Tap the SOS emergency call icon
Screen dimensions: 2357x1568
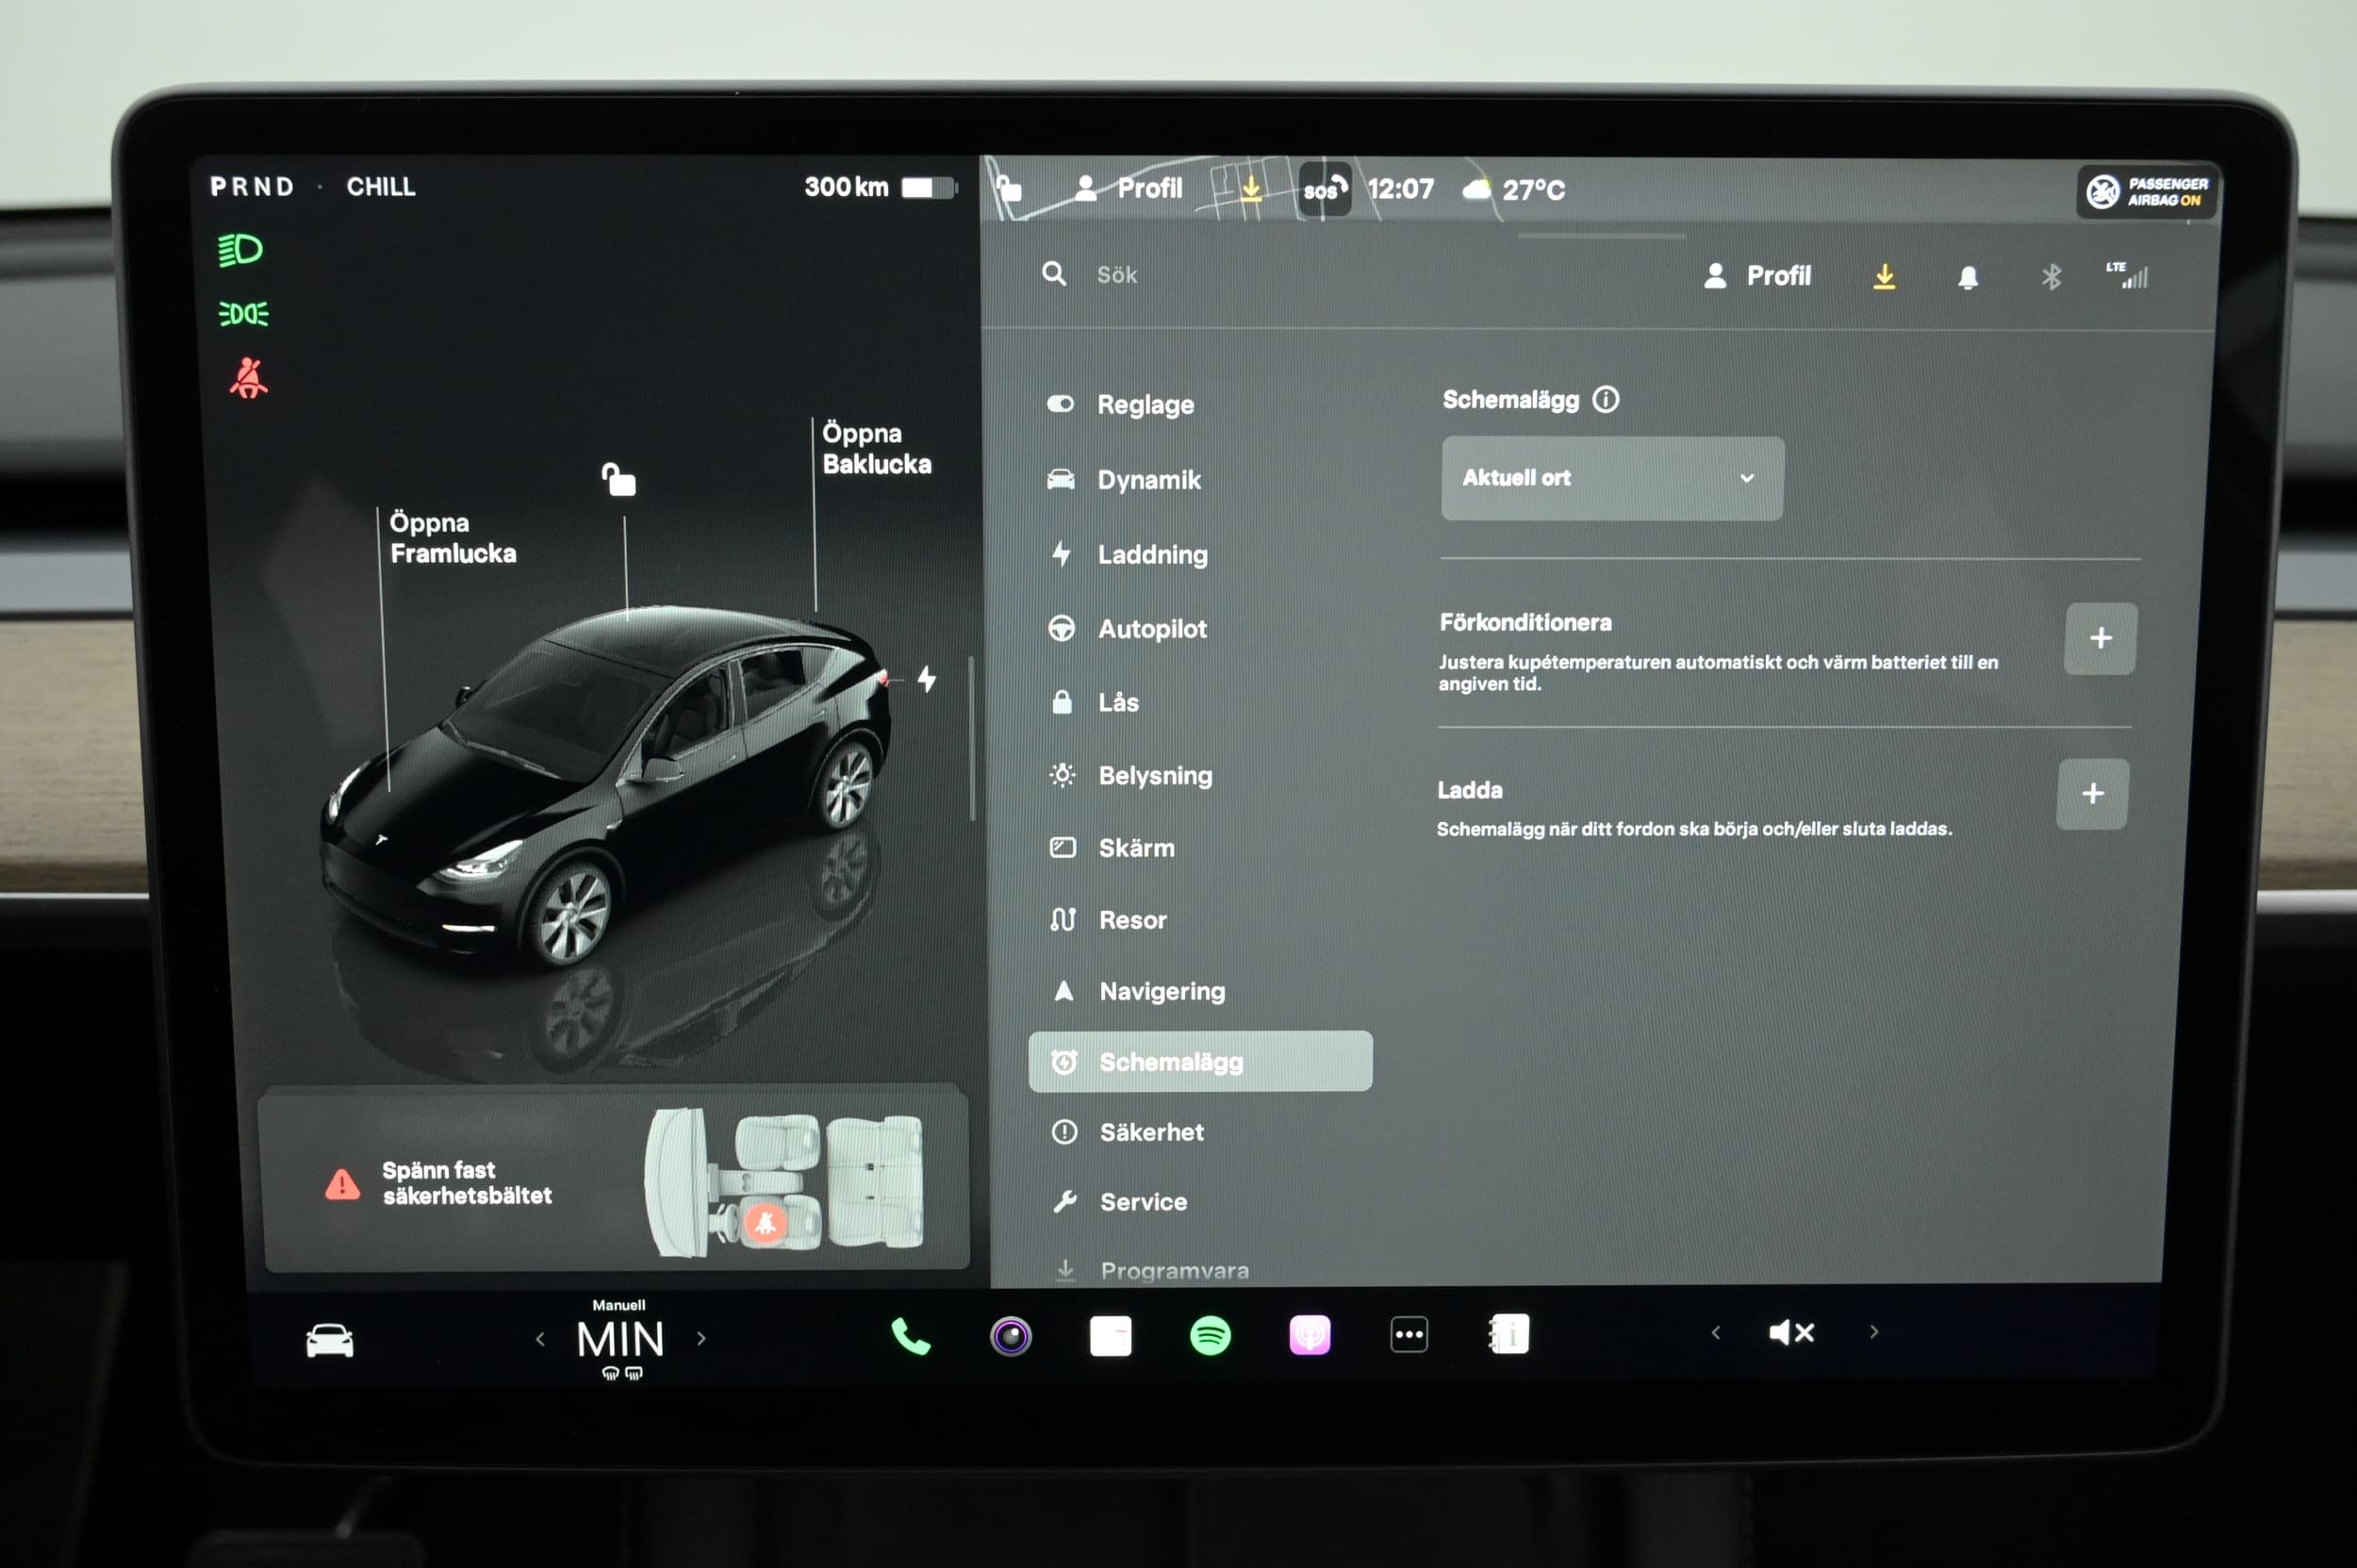[1325, 189]
